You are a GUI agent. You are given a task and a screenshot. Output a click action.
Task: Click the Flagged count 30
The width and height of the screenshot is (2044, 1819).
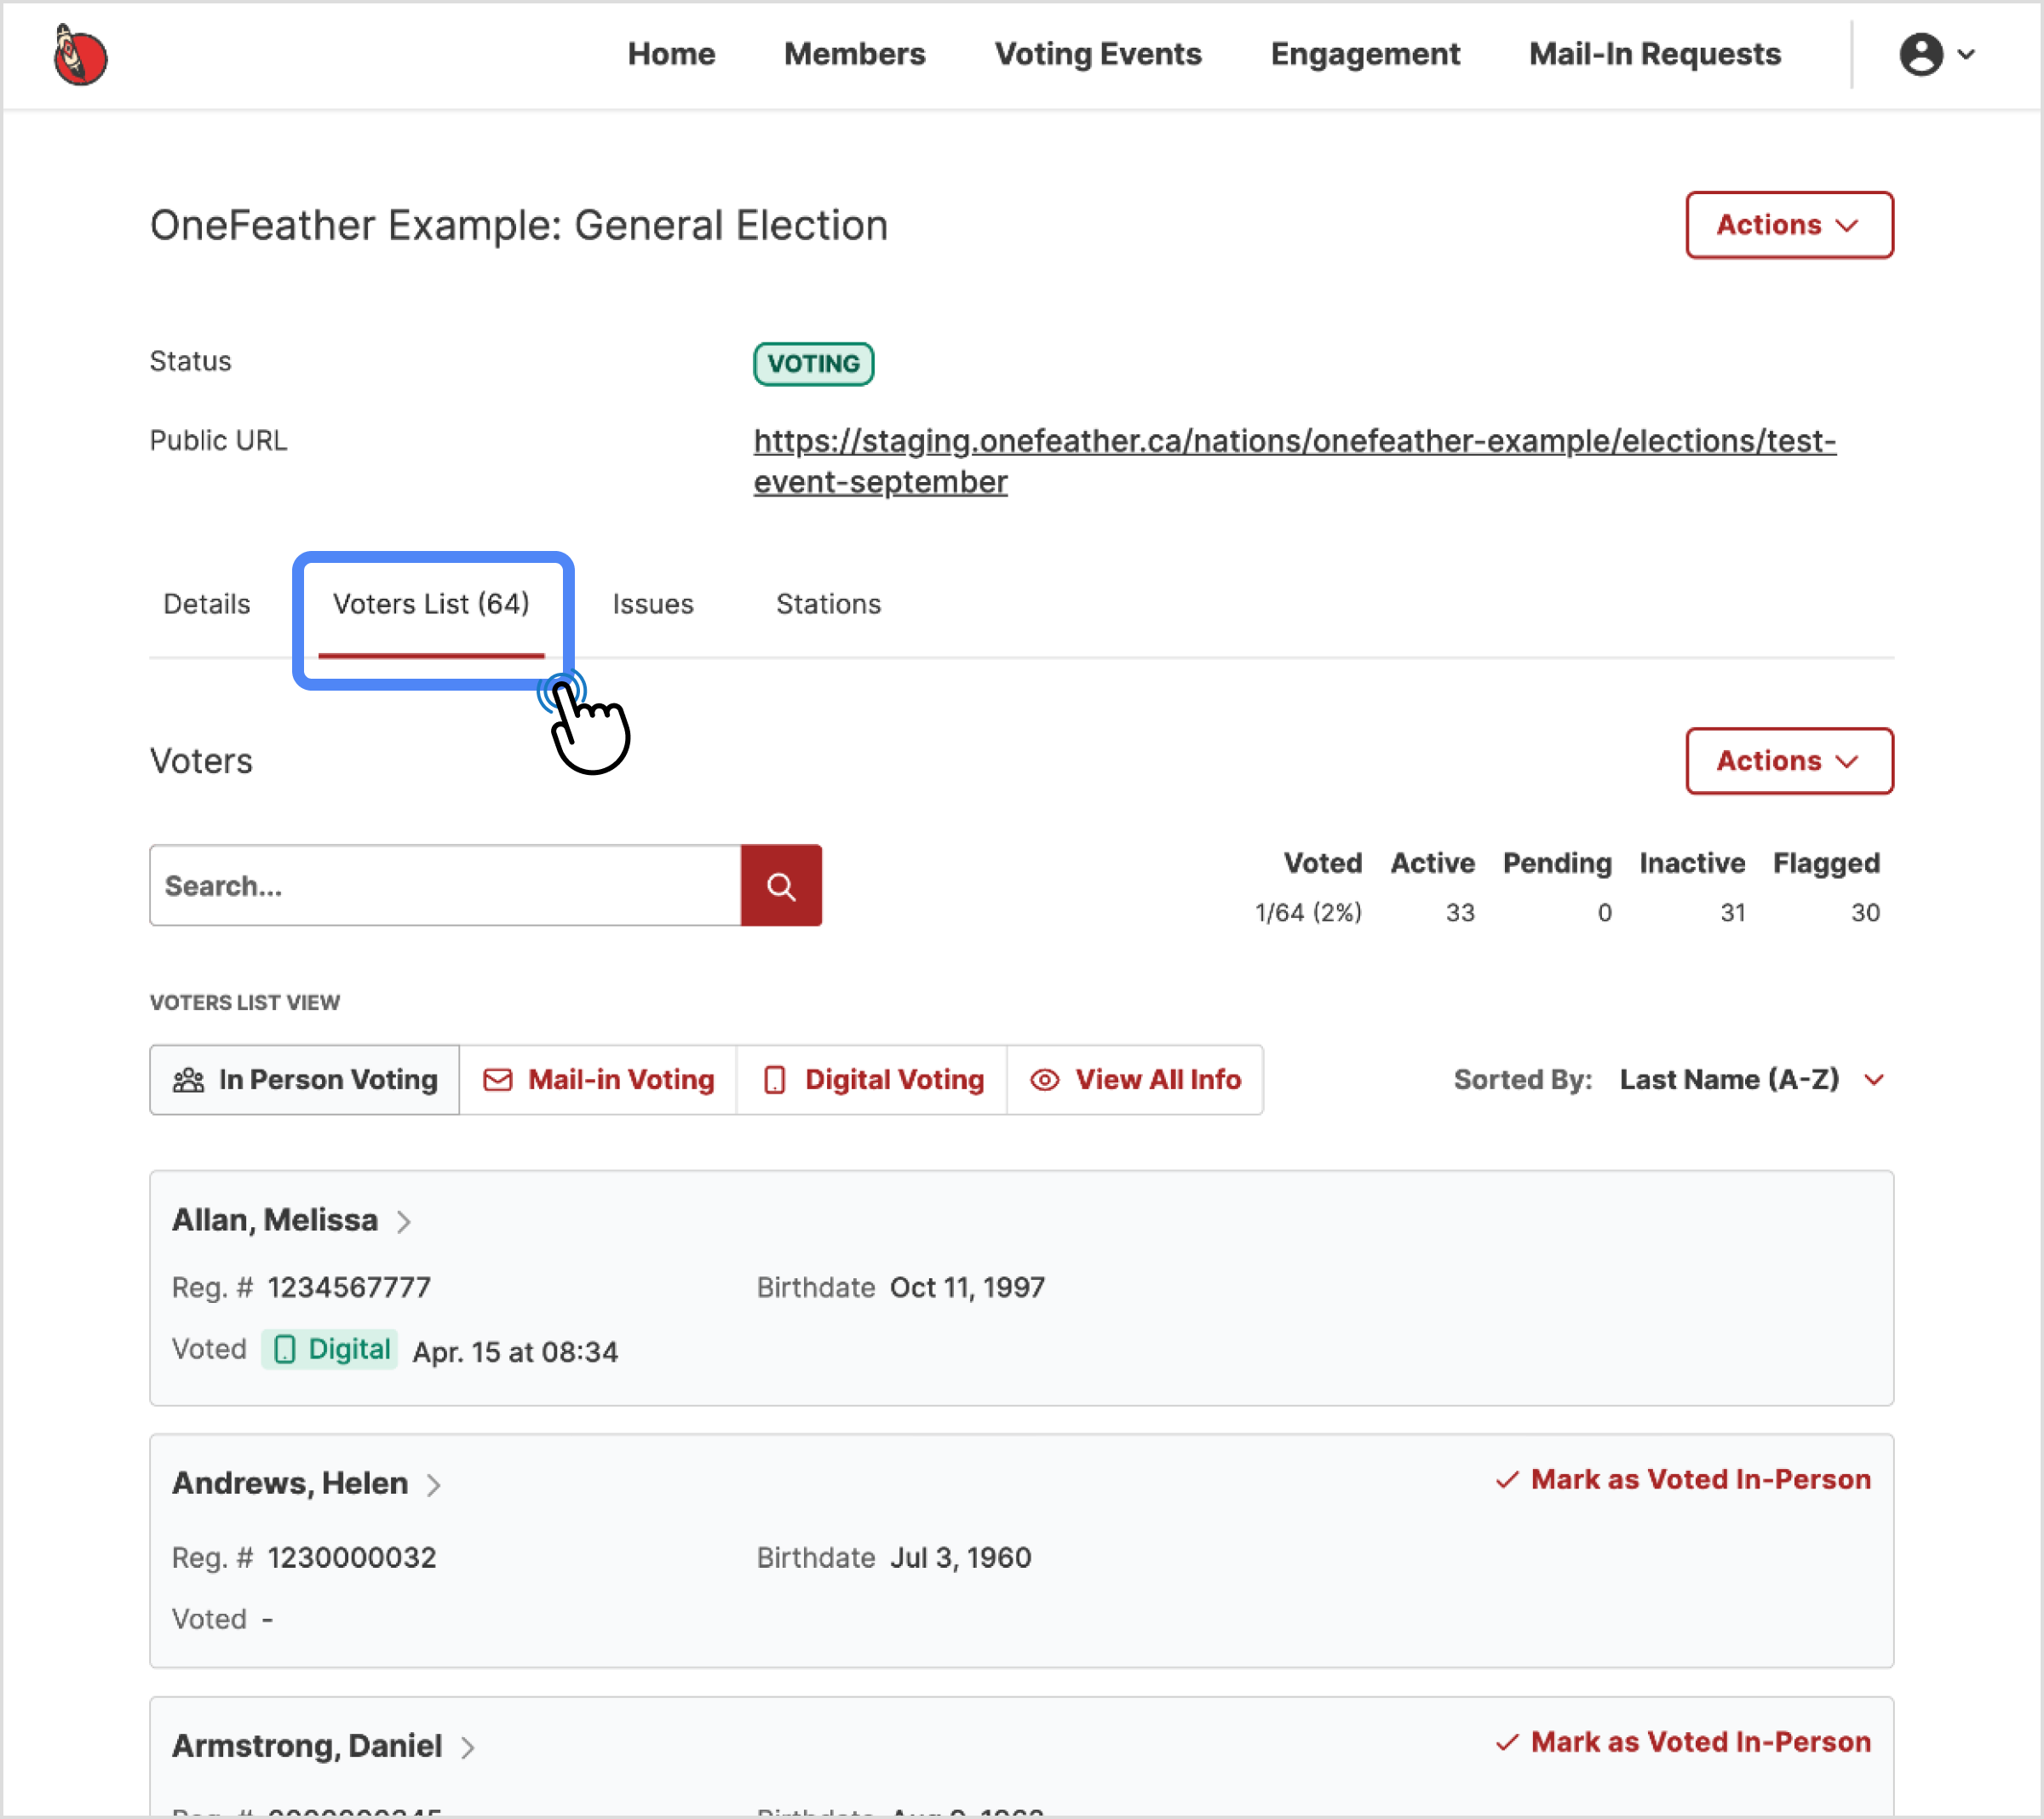pyautogui.click(x=1864, y=913)
